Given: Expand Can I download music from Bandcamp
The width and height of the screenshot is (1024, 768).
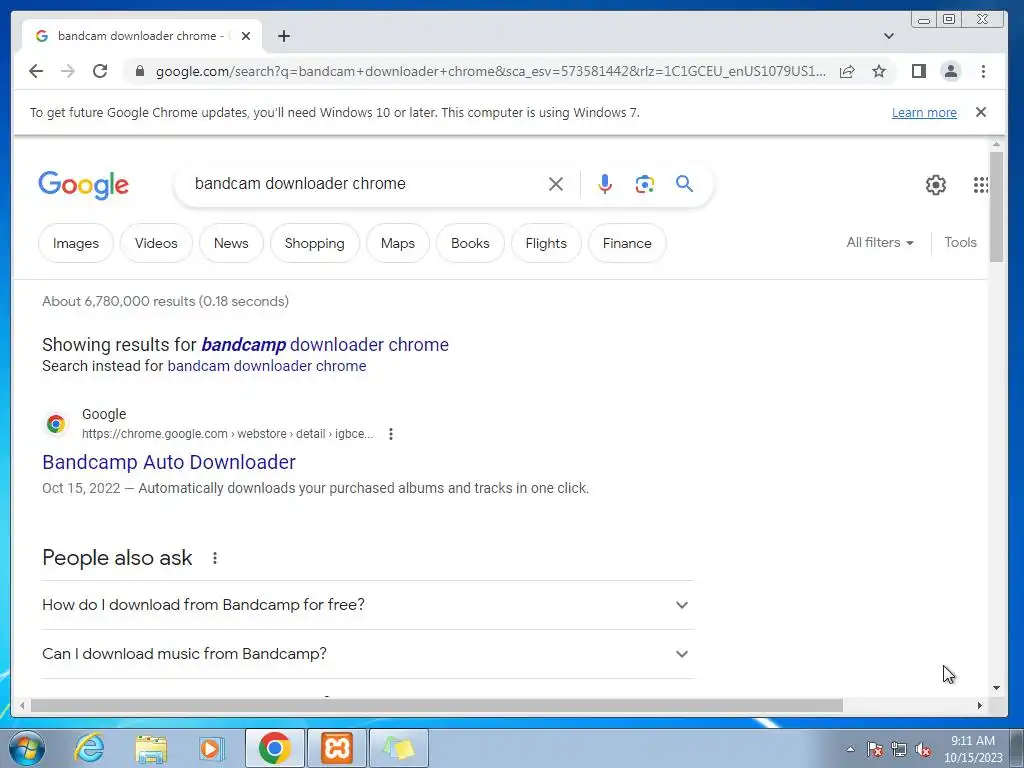Looking at the screenshot, I should tap(368, 654).
